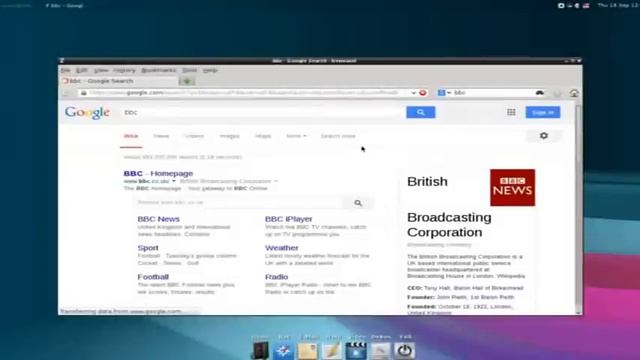
Task: Launch the video clapperboard dock icon
Action: (x=356, y=351)
